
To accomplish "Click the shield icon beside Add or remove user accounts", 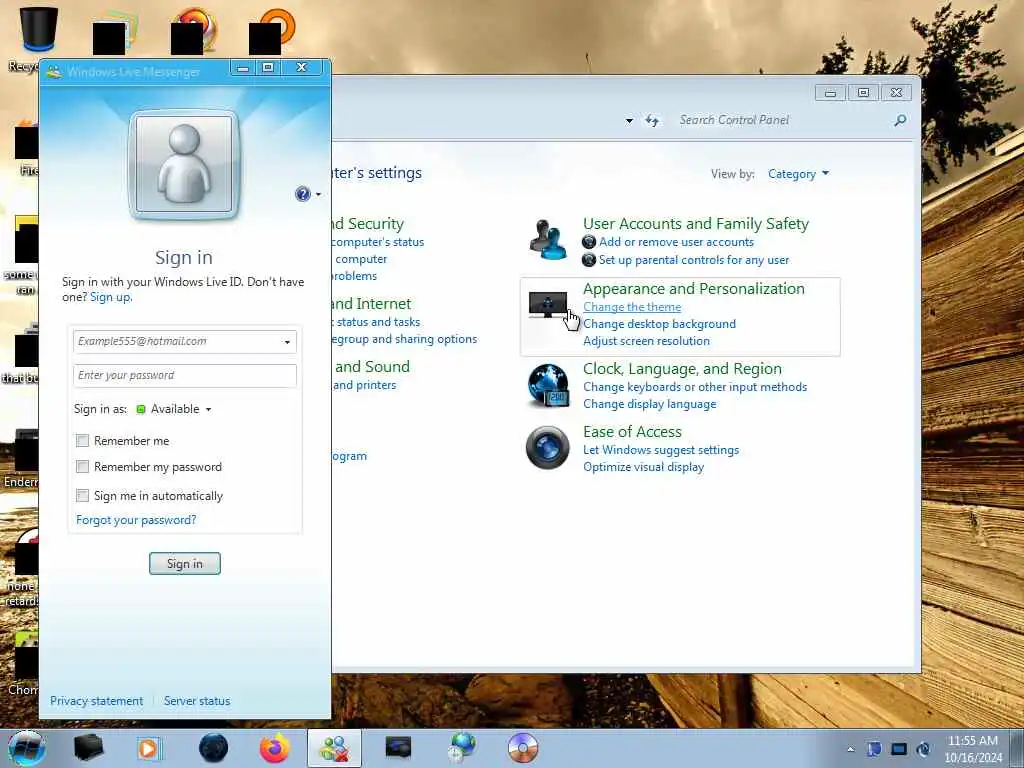I will click(588, 242).
